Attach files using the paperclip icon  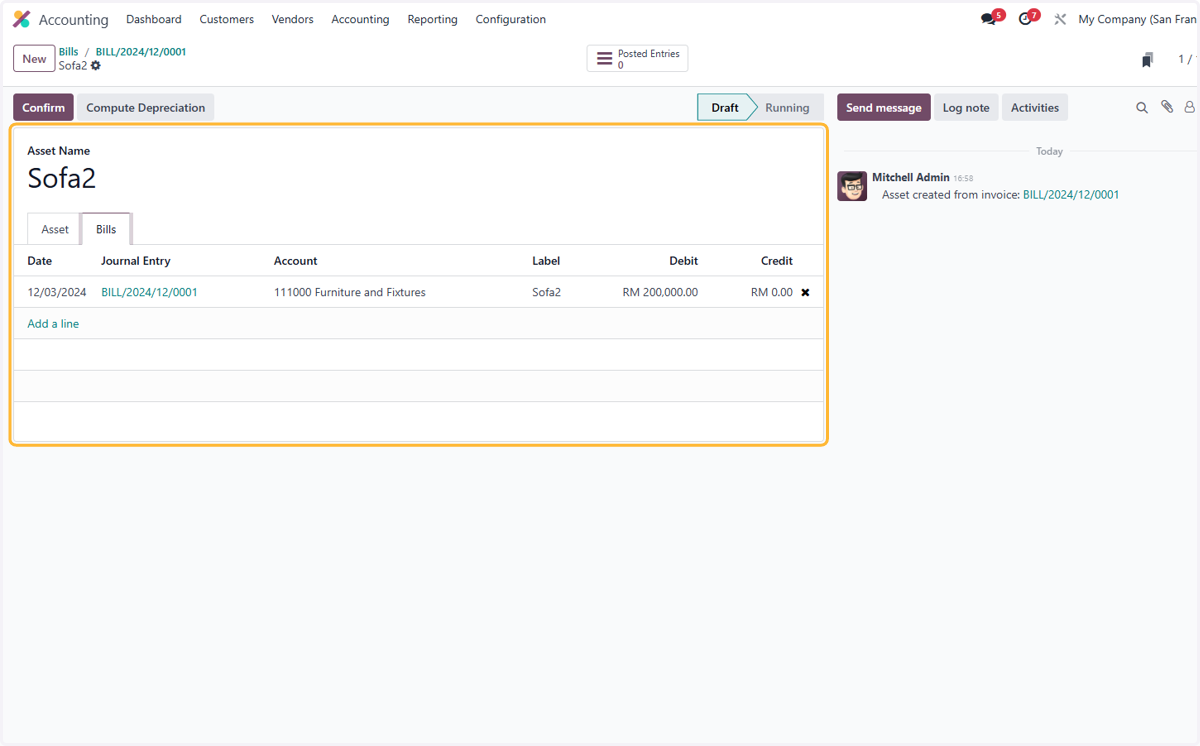tap(1167, 107)
